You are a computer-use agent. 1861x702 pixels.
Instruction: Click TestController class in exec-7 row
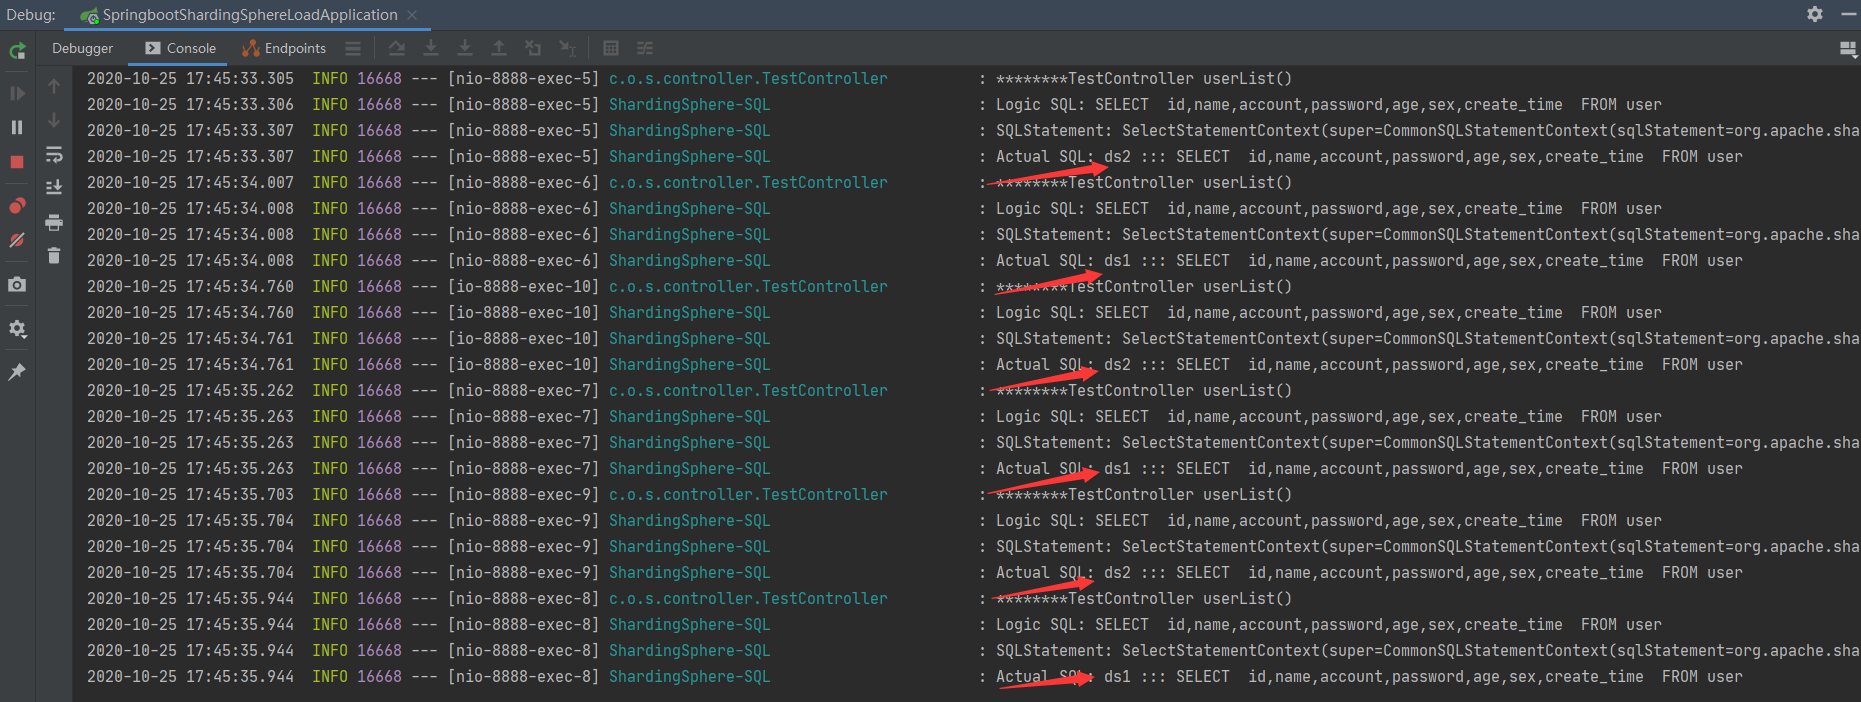pyautogui.click(x=748, y=391)
